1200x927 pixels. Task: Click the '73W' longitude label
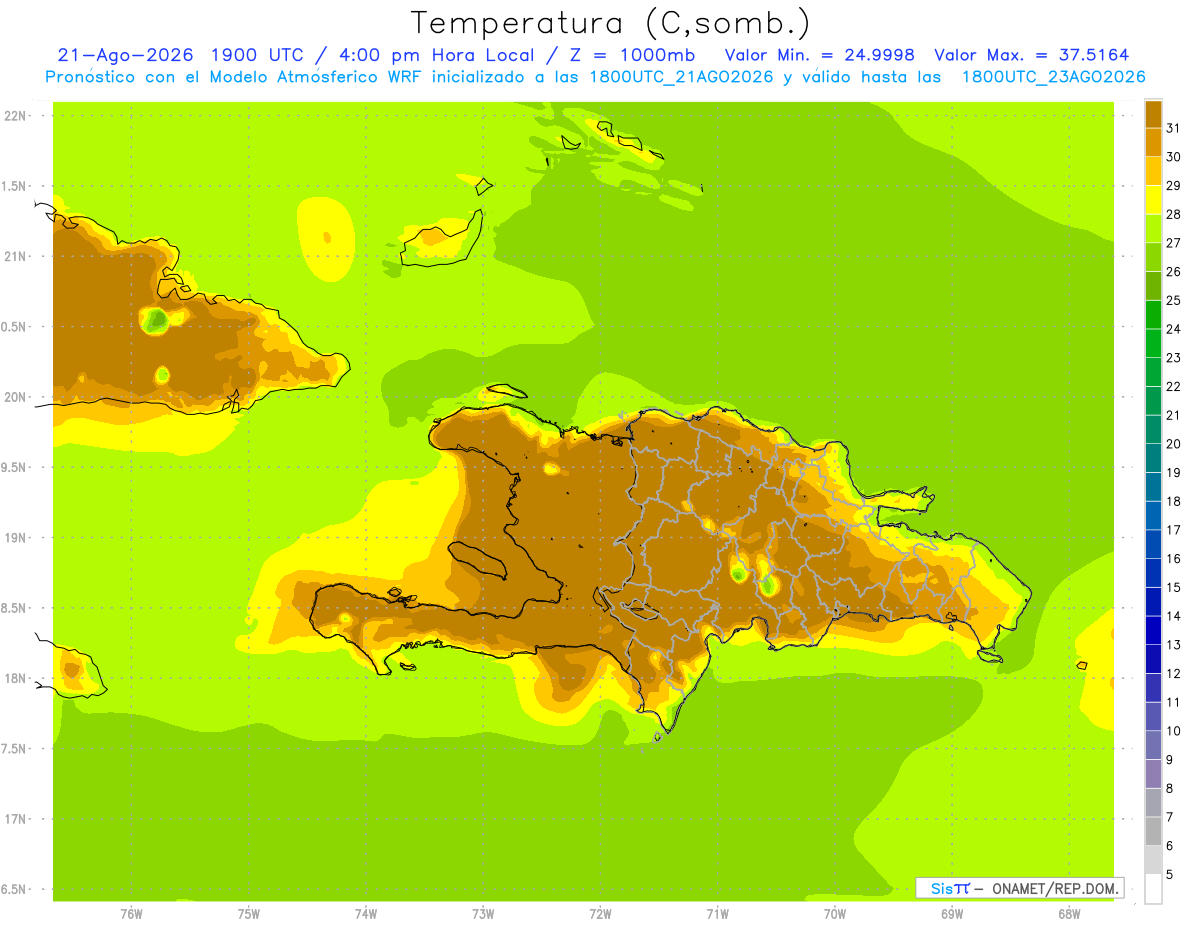(x=483, y=914)
